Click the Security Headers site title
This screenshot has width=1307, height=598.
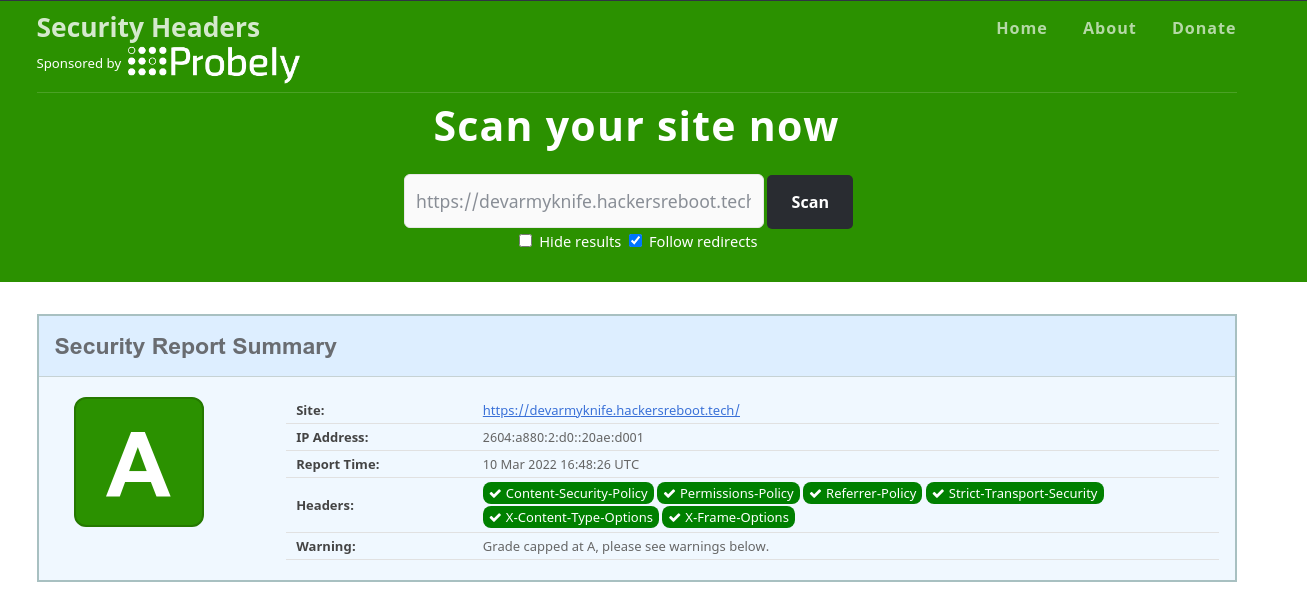point(148,28)
